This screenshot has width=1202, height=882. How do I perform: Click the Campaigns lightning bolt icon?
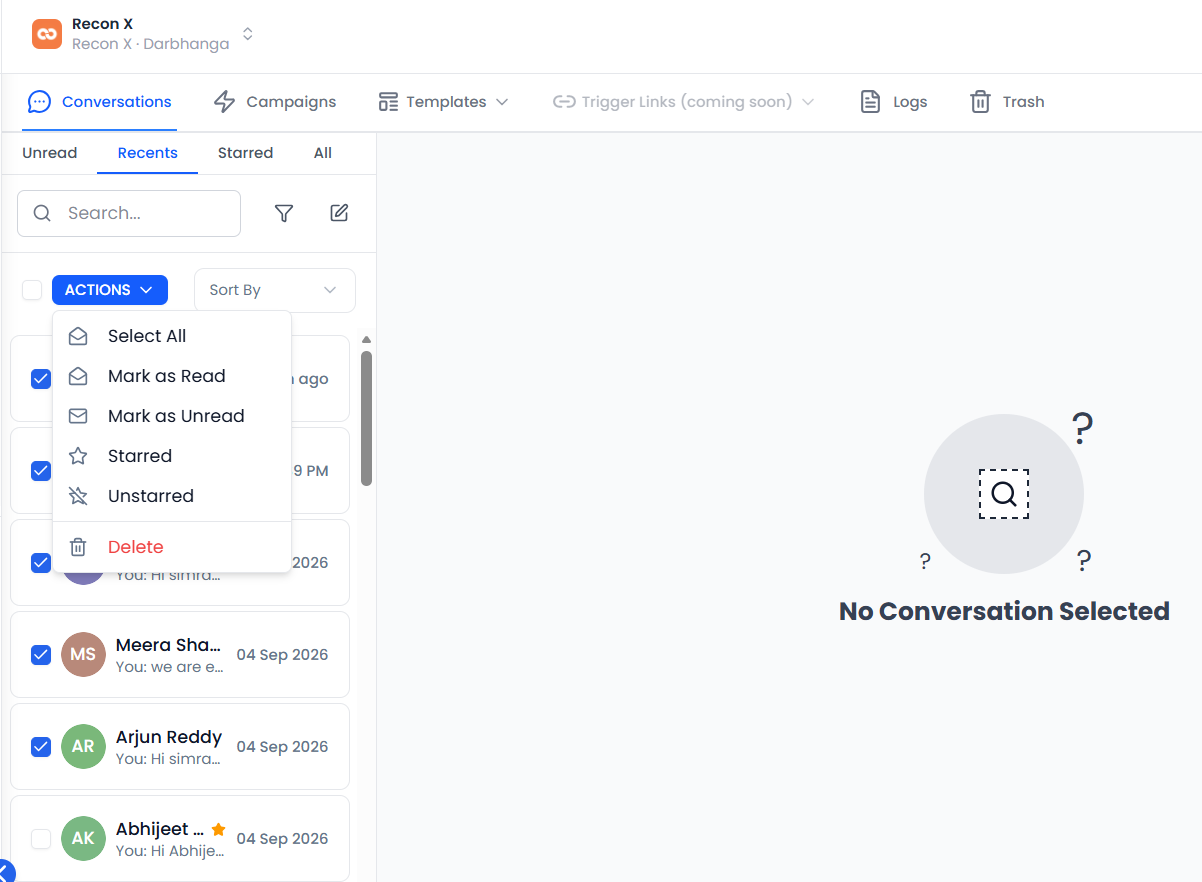tap(225, 102)
